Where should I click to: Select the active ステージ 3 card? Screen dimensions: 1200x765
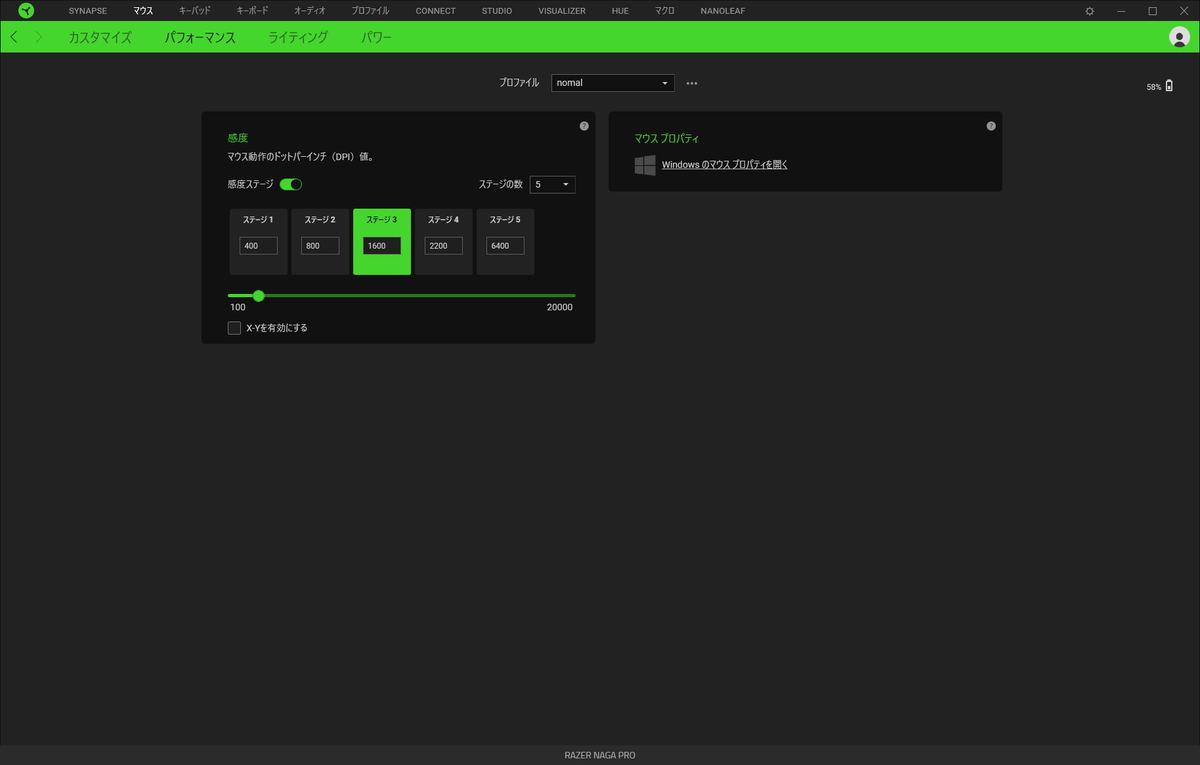(382, 241)
